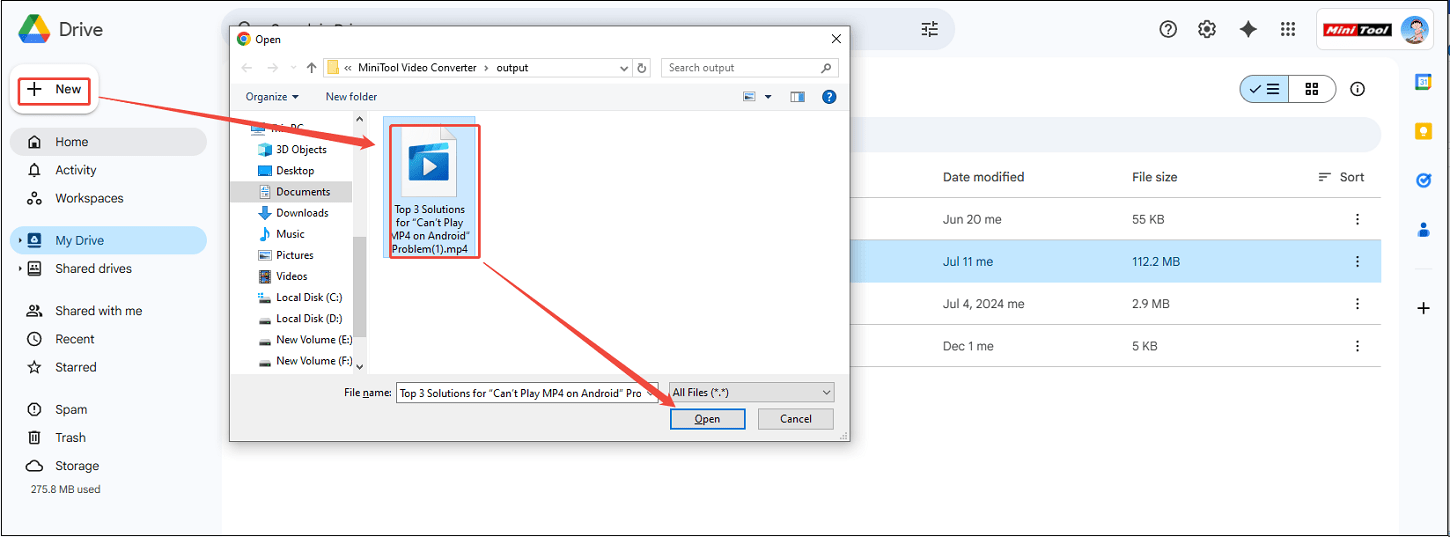This screenshot has height=537, width=1450.
Task: Open Google Tasks side panel icon
Action: coord(1423,180)
